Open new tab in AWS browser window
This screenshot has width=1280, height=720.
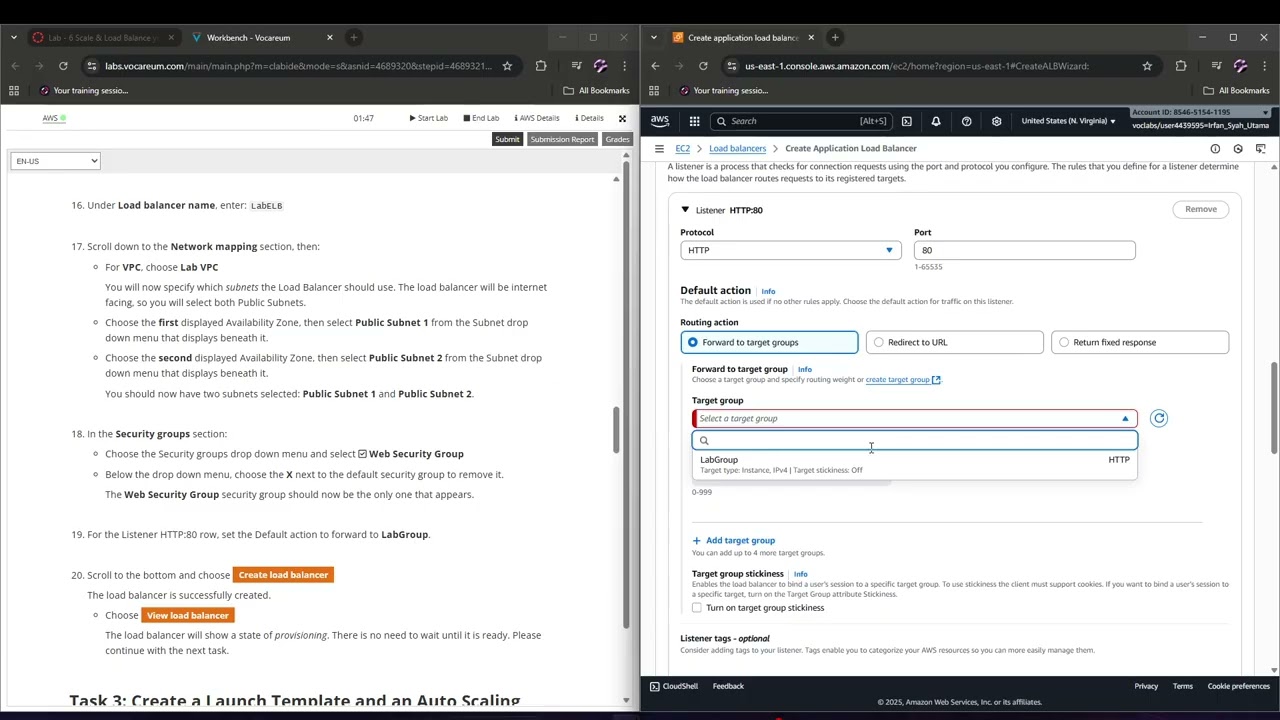tap(835, 37)
